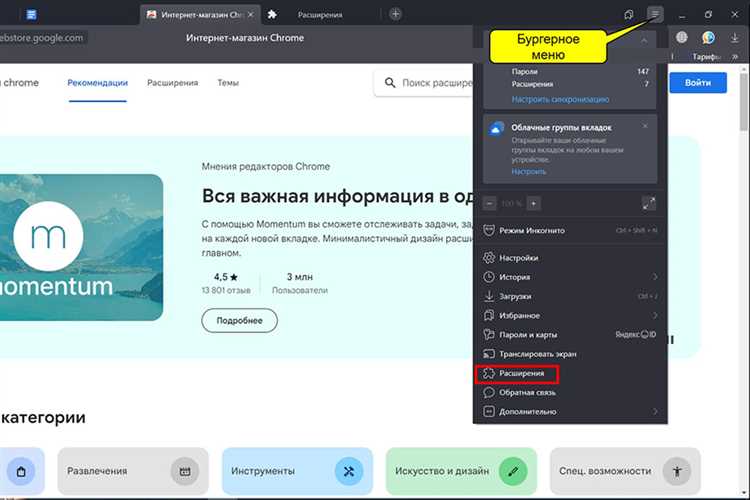Click the new tab plus button
The image size is (750, 500).
point(395,14)
